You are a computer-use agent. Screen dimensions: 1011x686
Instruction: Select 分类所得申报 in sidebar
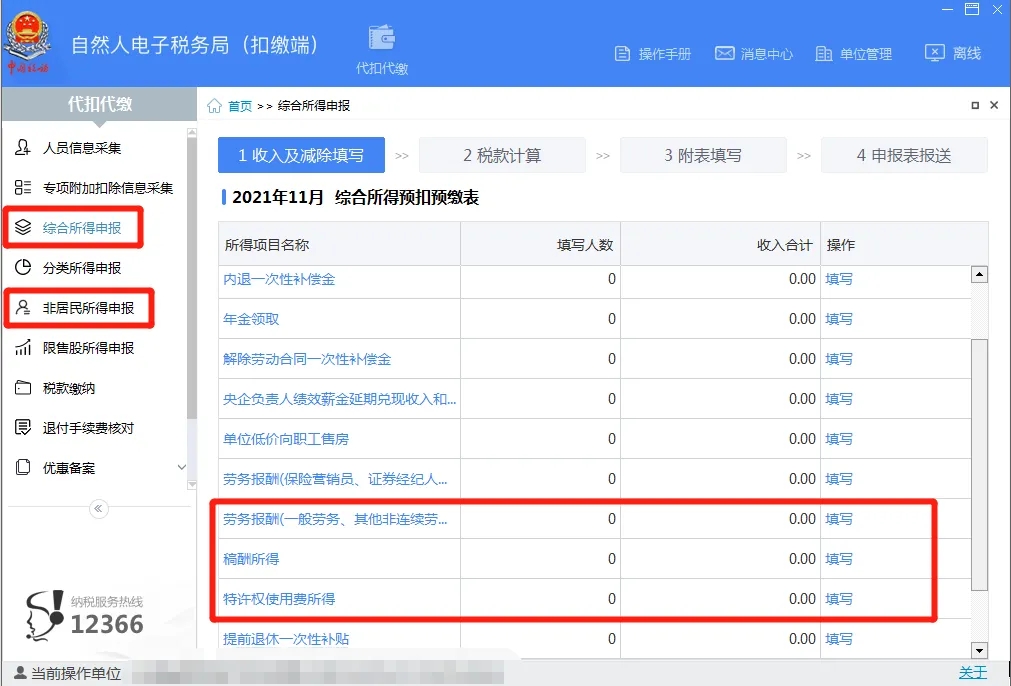82,268
